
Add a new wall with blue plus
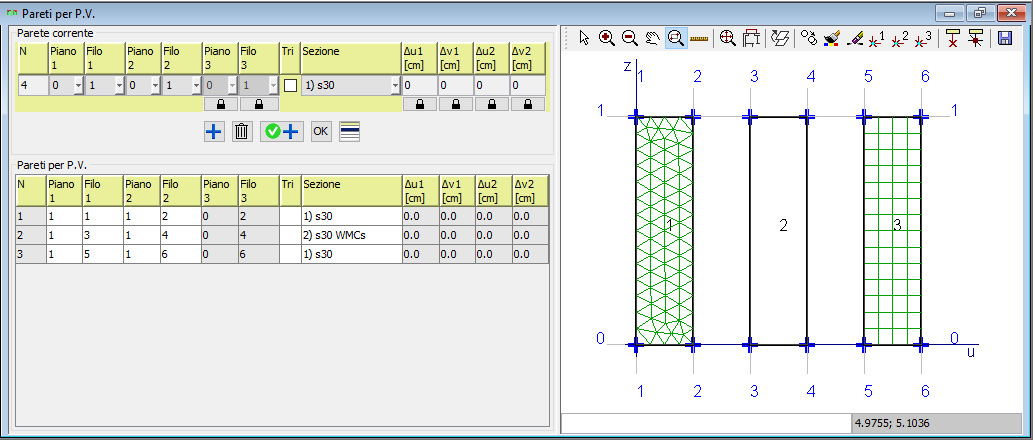coord(214,132)
